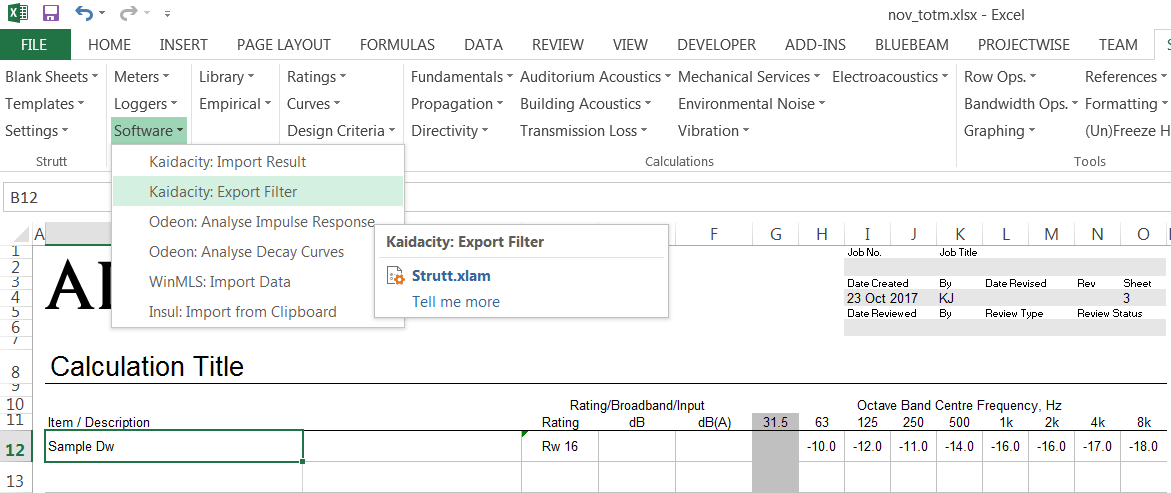The width and height of the screenshot is (1171, 493).
Task: Open the FORMULAS tab
Action: click(397, 45)
